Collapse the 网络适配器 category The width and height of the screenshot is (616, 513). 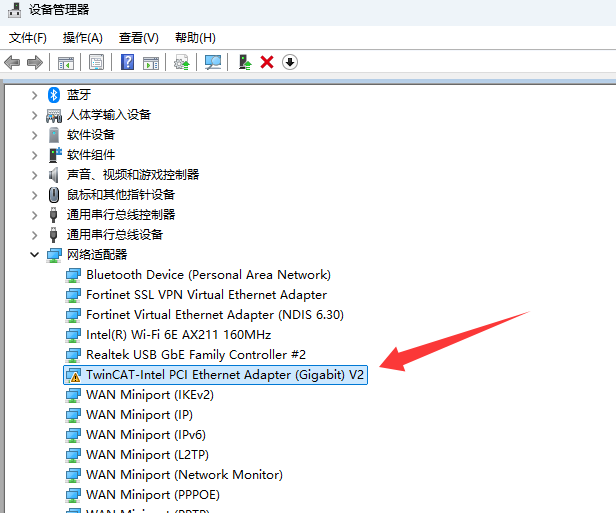pyautogui.click(x=34, y=255)
